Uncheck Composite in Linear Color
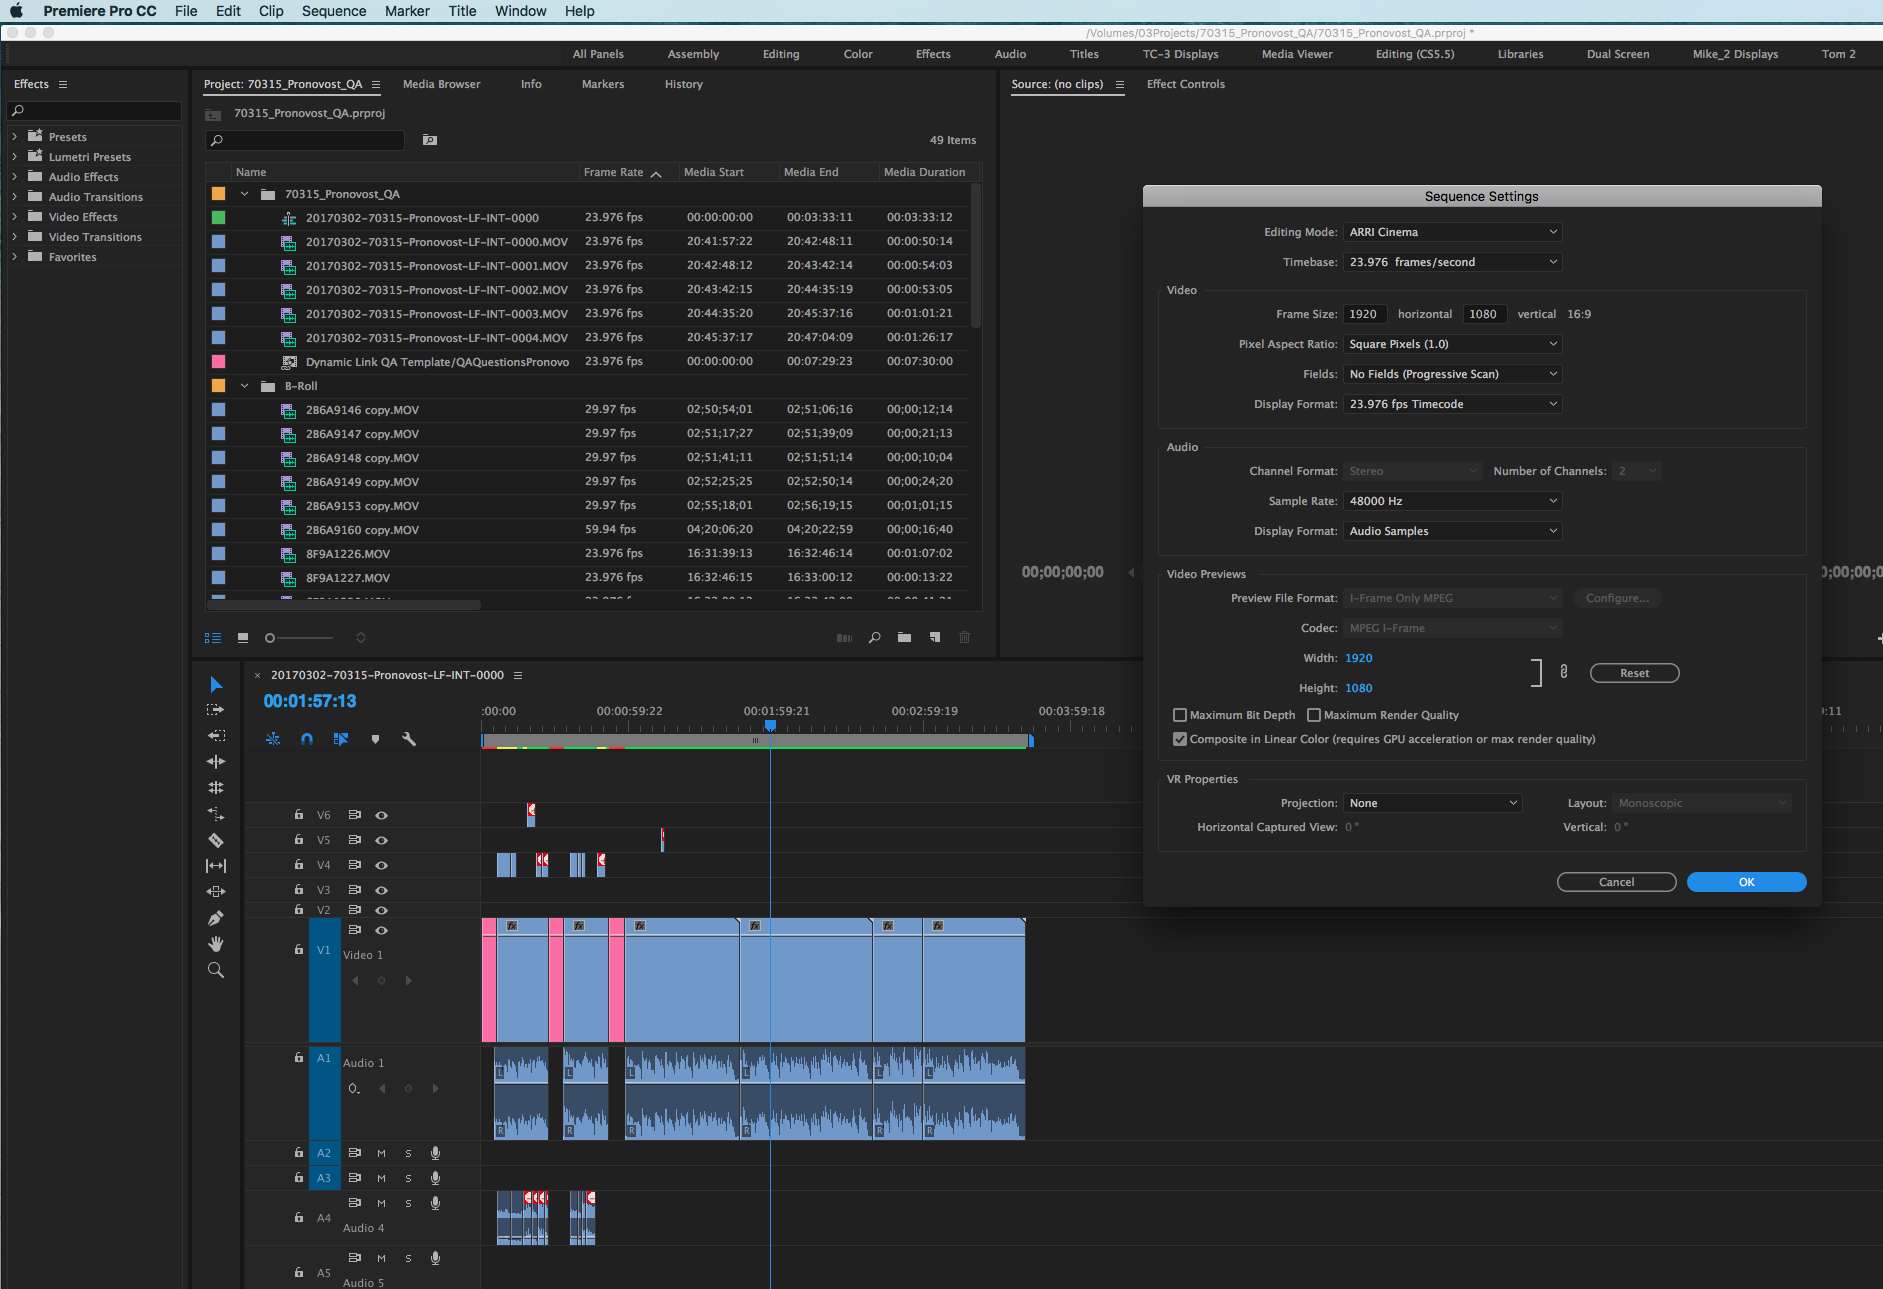Image resolution: width=1883 pixels, height=1289 pixels. 1180,739
